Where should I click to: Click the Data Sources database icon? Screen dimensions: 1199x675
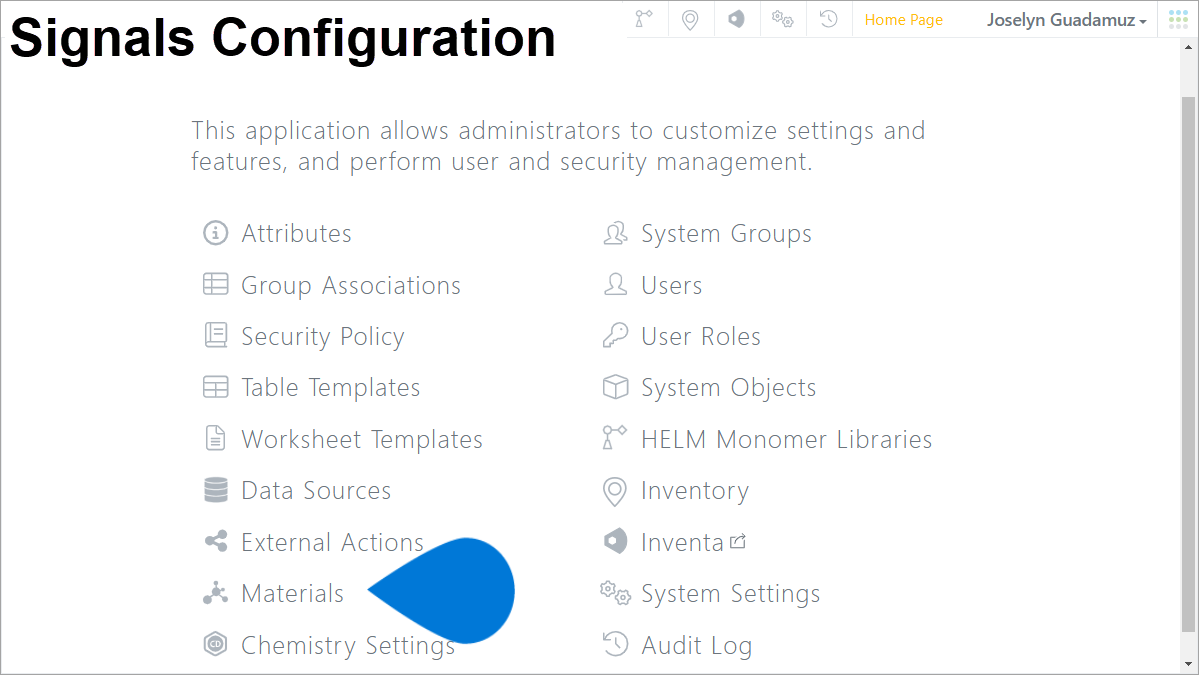(x=216, y=489)
